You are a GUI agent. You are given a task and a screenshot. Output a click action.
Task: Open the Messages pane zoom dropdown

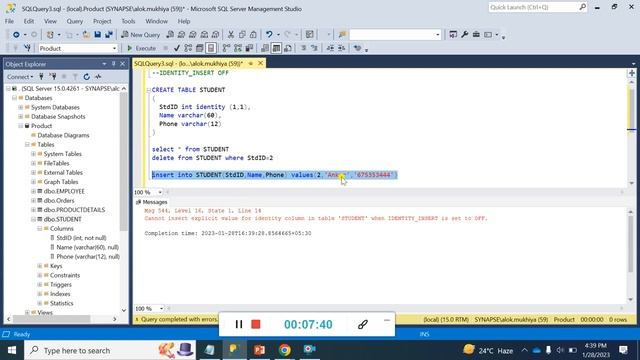[x=161, y=309]
